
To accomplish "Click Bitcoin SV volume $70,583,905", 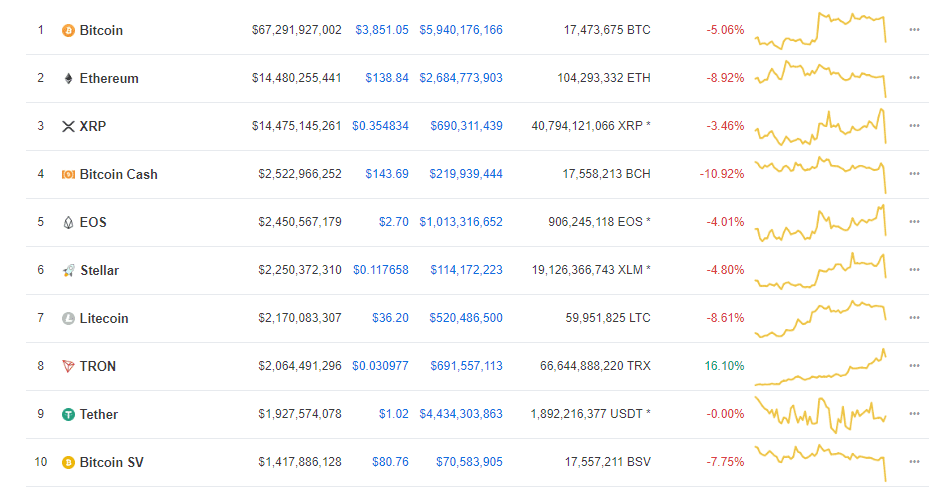I will 469,462.
